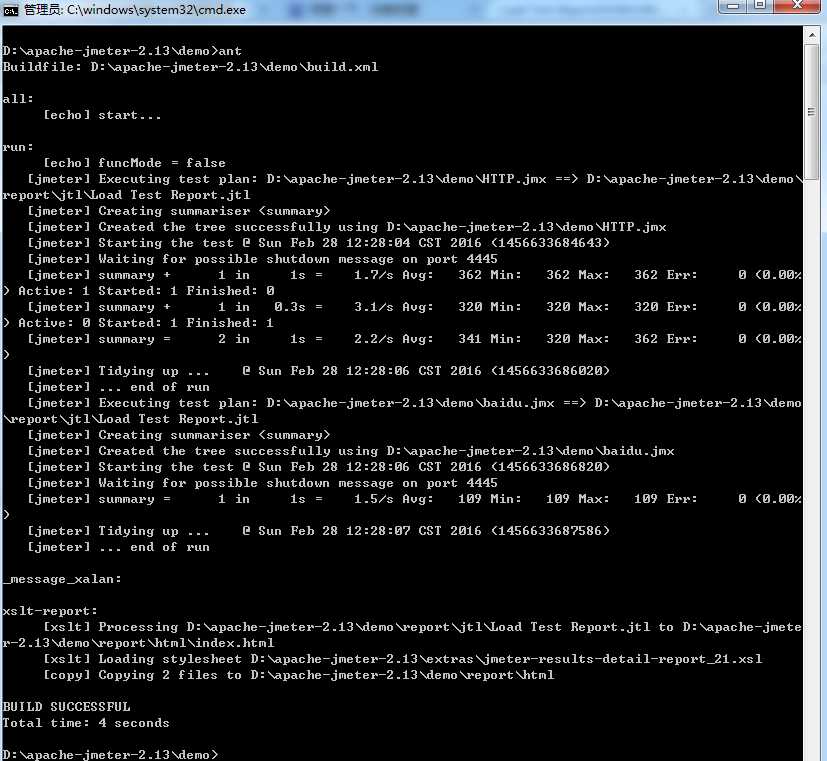827x761 pixels.
Task: Click the 'Buildfile: D:\apache-jmeter-2.13\demo\build.xml' line
Action: 190,67
